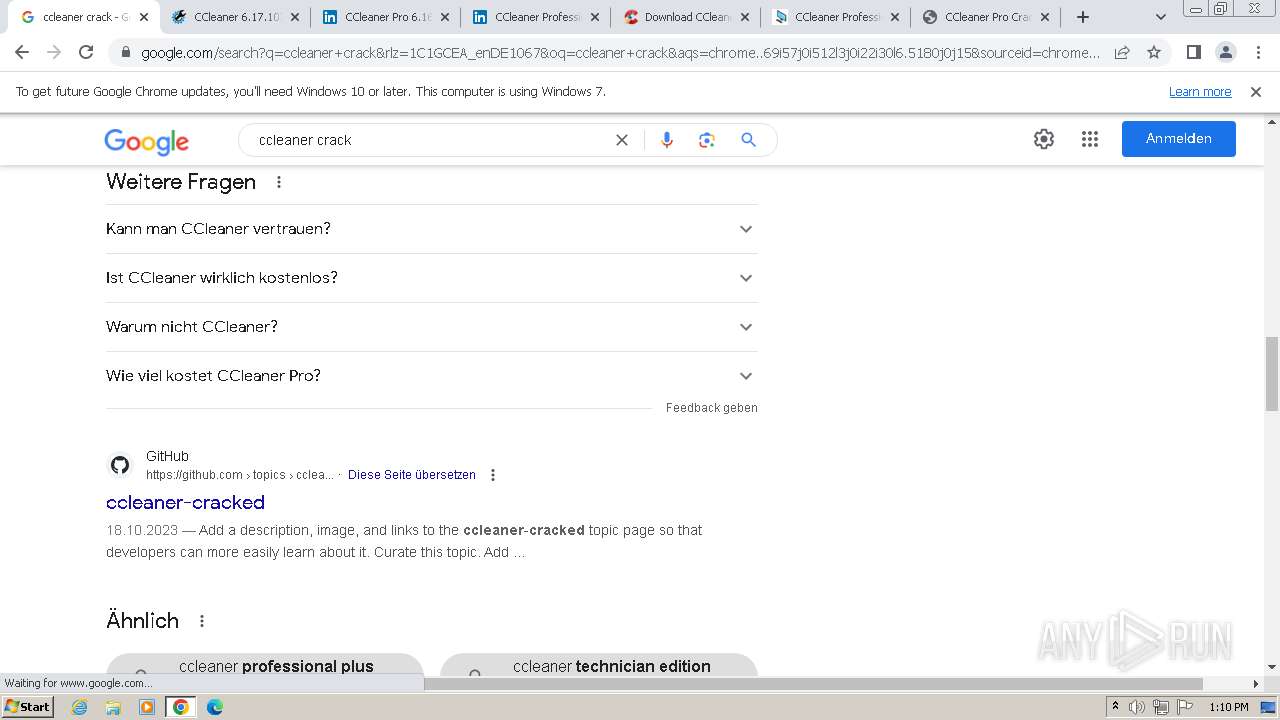Screen dimensions: 1280x720
Task: Expand 'Kann man CCleaner vertrauen?' question
Action: 432,229
